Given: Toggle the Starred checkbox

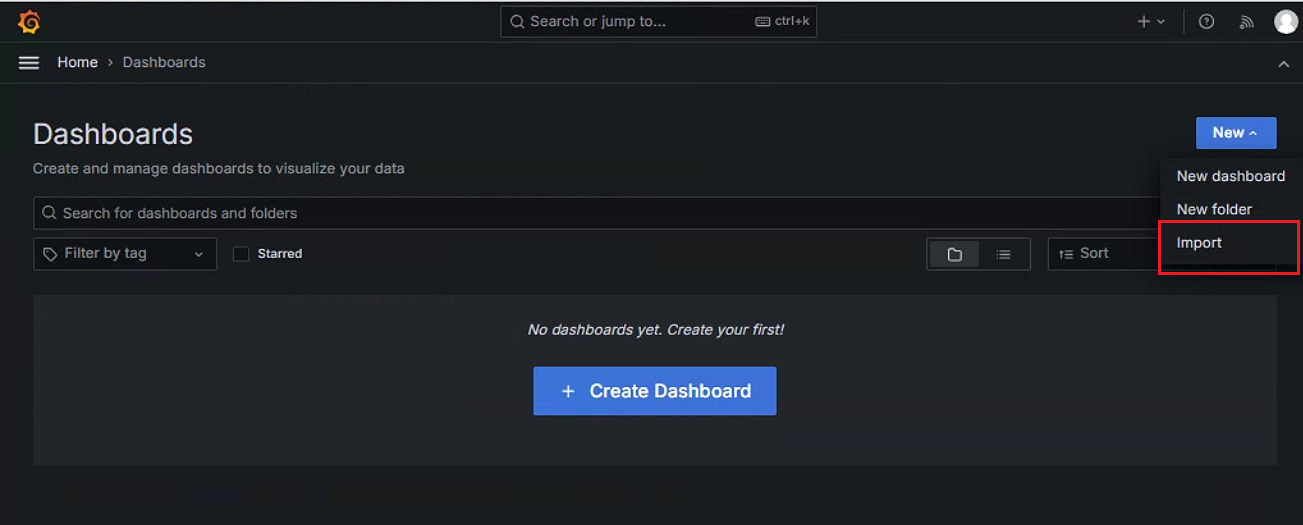Looking at the screenshot, I should coord(241,254).
